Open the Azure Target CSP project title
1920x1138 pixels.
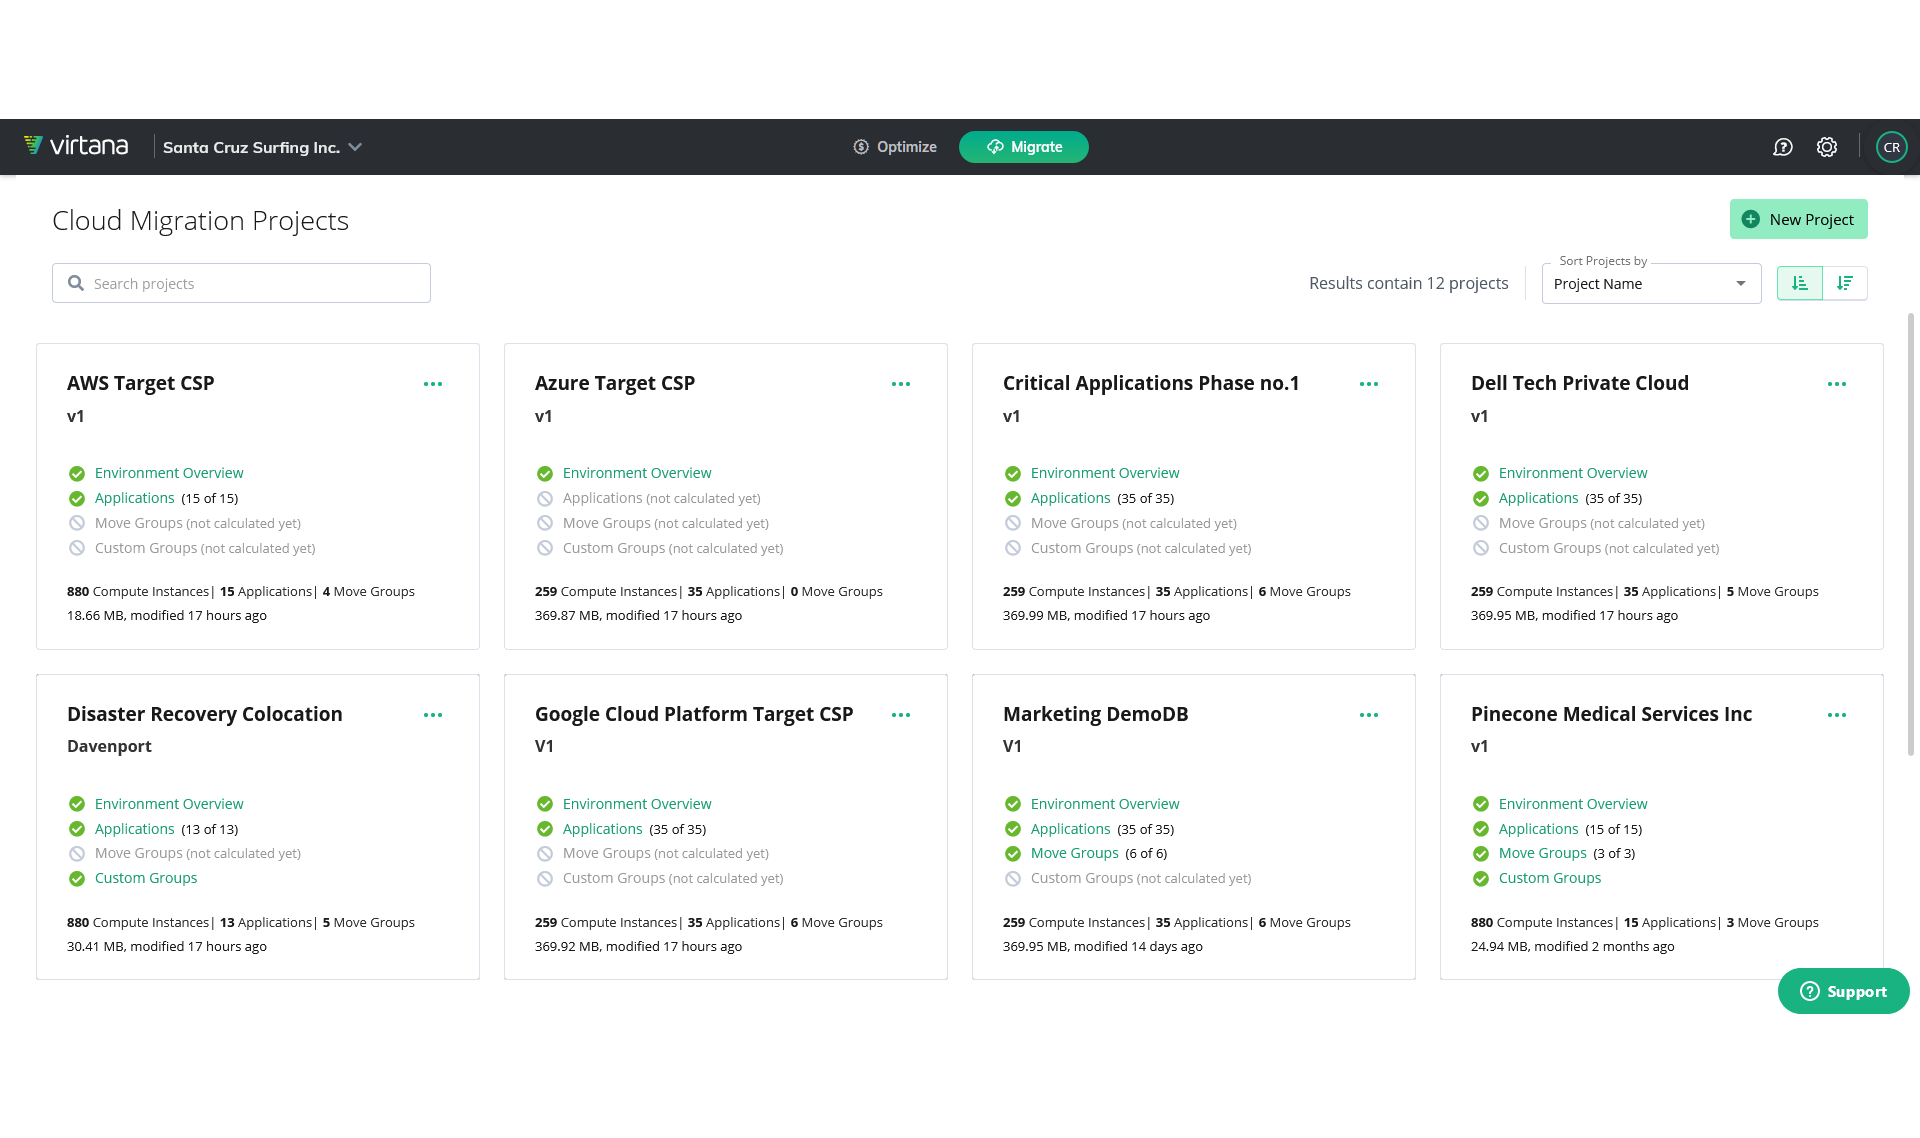(x=615, y=383)
